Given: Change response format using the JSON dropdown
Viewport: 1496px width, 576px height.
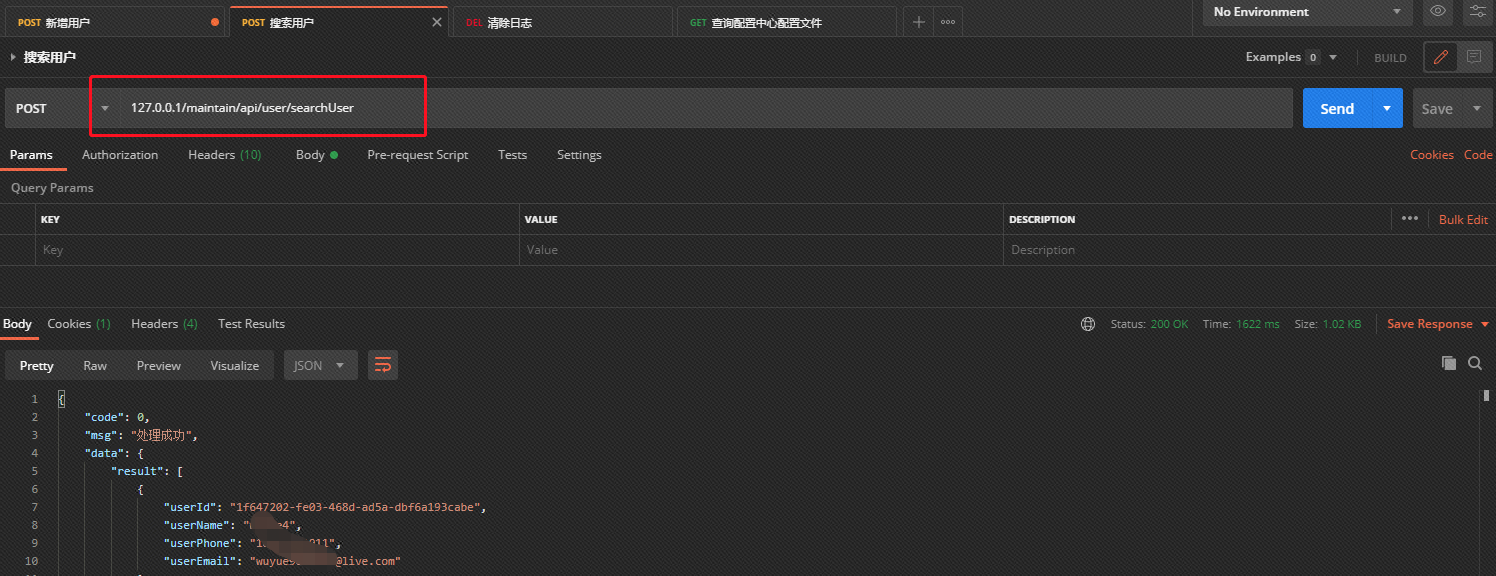Looking at the screenshot, I should 320,365.
